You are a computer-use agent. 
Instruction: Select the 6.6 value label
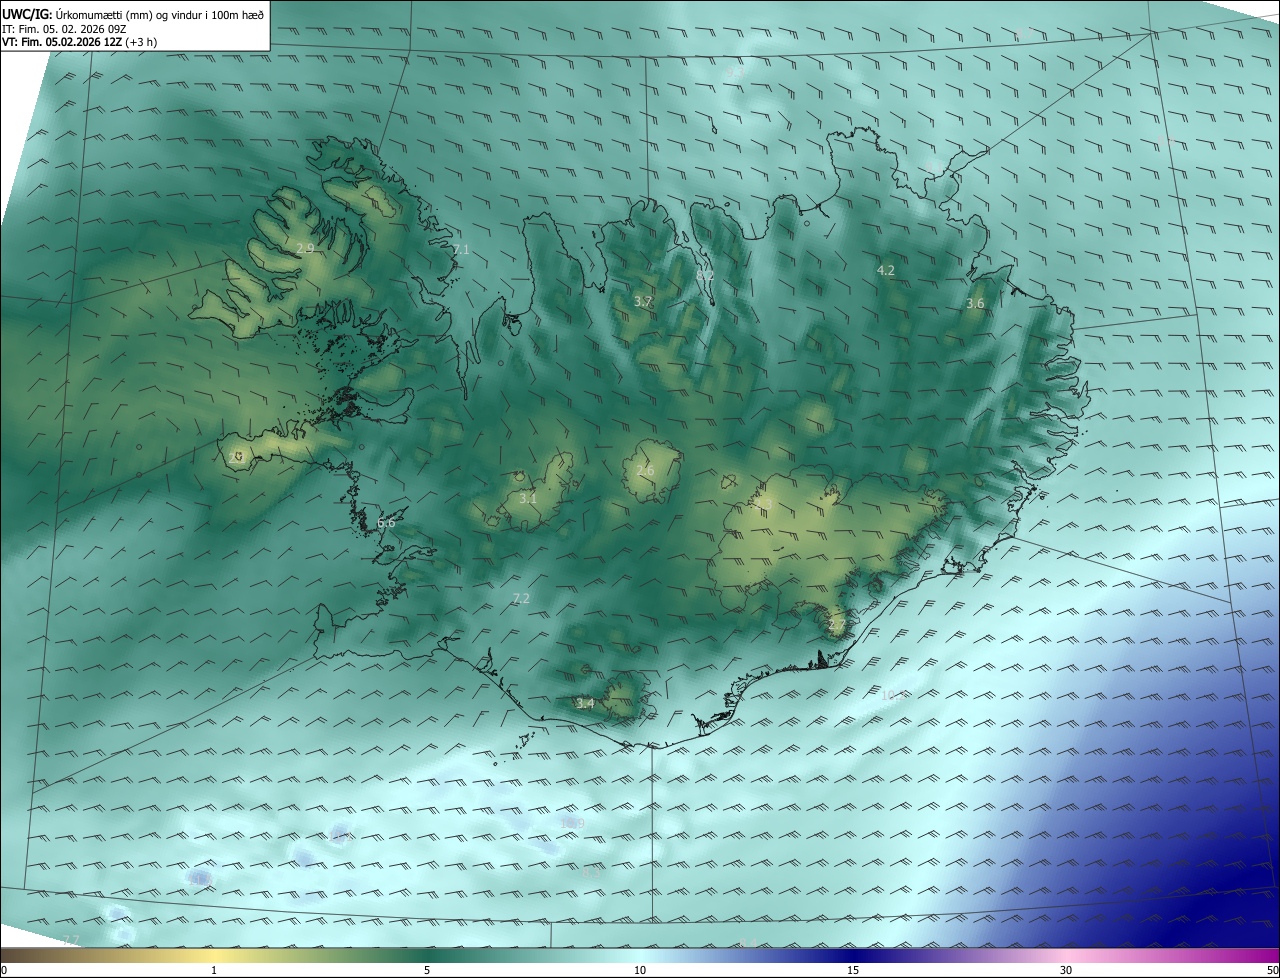pos(386,523)
